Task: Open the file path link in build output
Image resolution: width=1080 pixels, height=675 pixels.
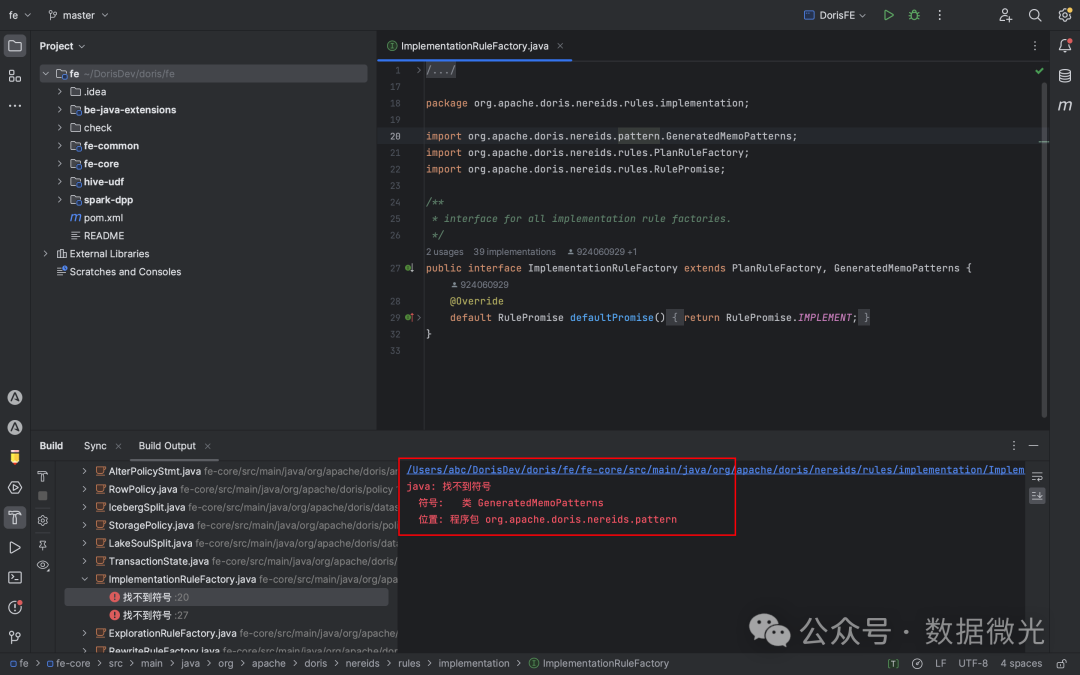Action: [x=715, y=470]
